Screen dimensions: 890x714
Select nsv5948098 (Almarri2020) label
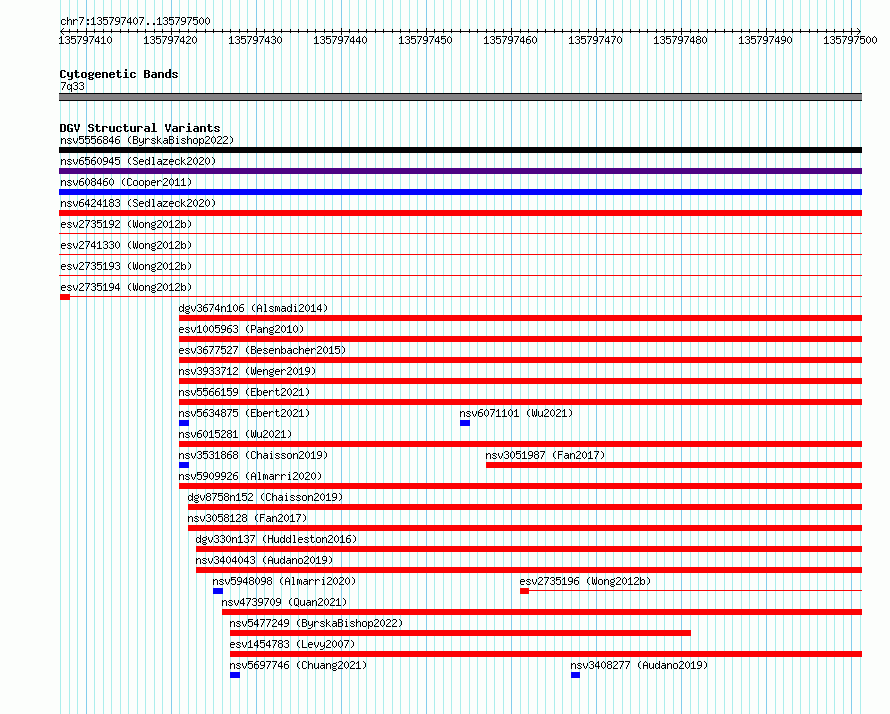284,581
